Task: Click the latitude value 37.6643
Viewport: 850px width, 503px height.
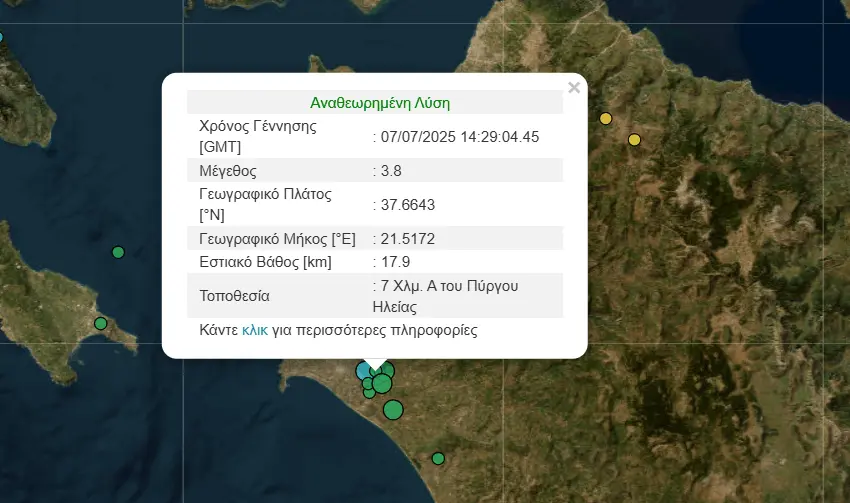Action: pyautogui.click(x=407, y=204)
